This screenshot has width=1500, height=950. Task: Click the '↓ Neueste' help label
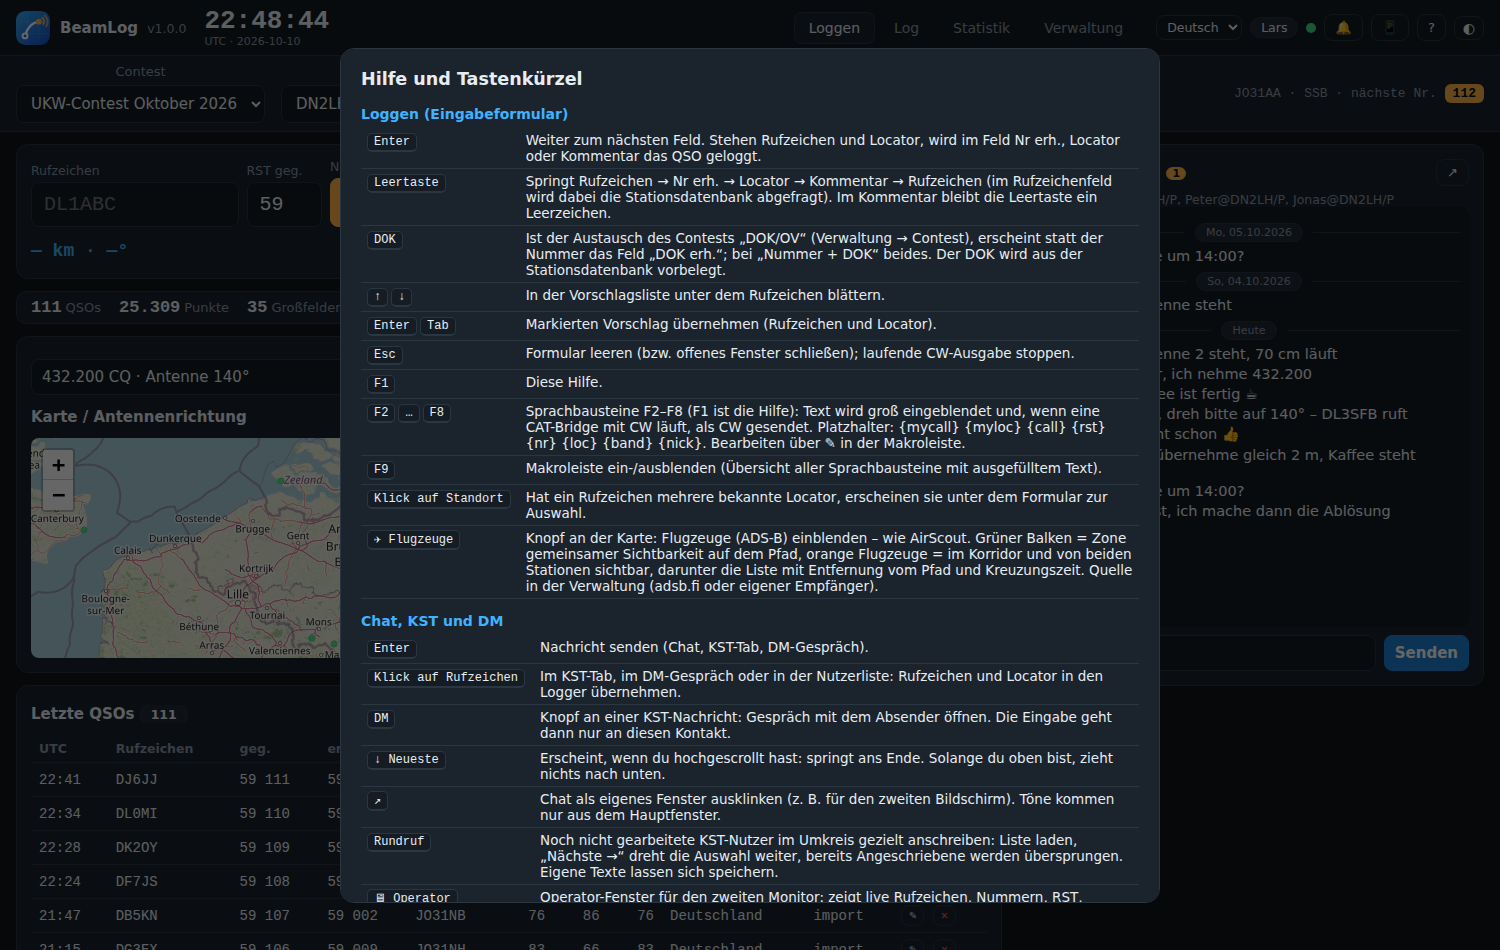[406, 759]
